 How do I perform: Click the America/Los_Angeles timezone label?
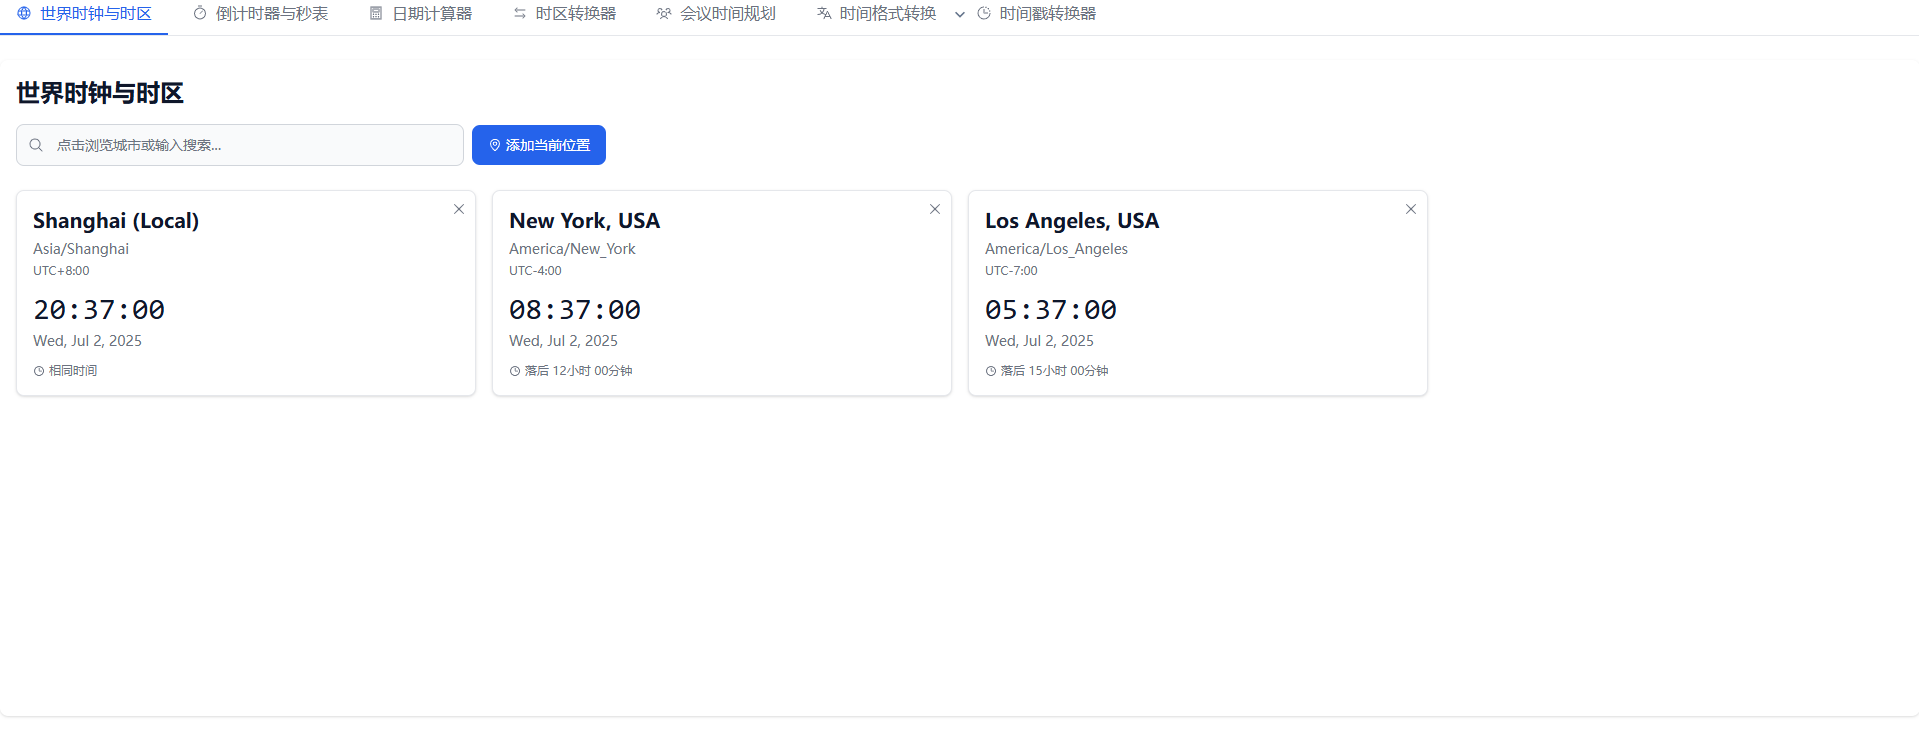1056,249
